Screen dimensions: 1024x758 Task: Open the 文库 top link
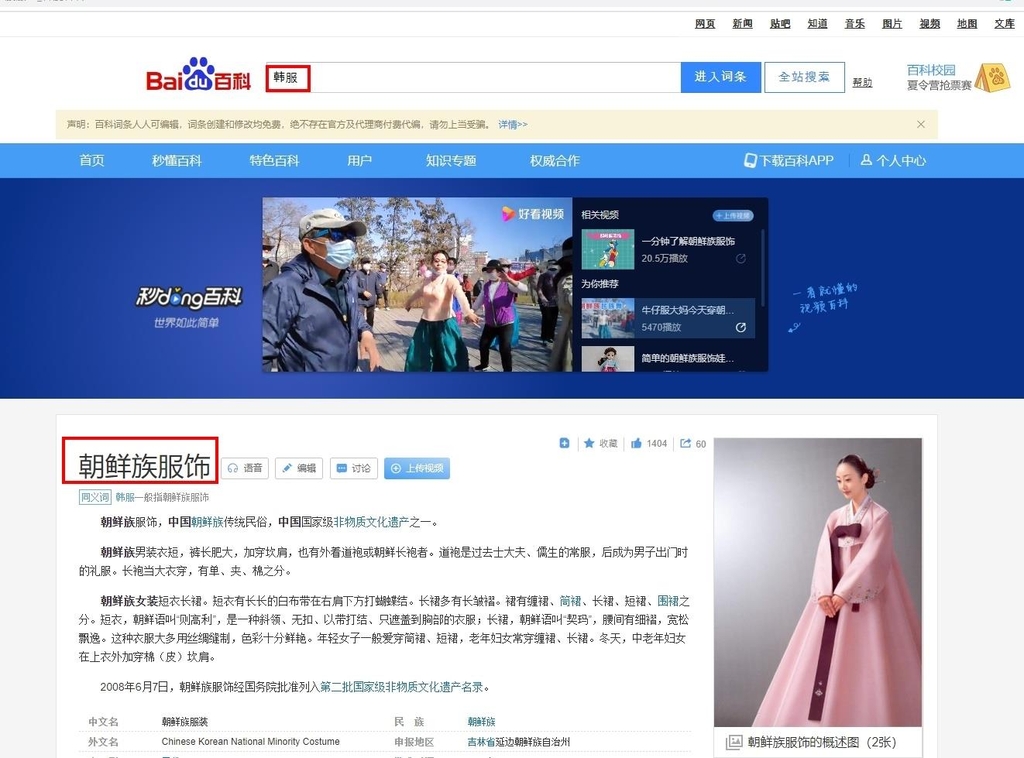pos(1004,24)
